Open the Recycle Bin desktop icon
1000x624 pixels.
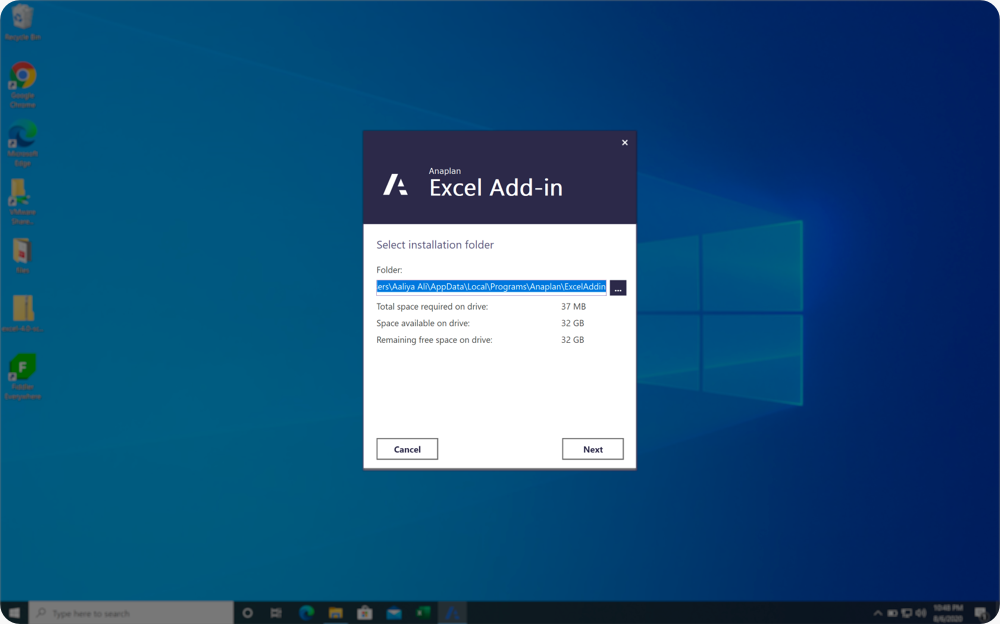click(23, 23)
